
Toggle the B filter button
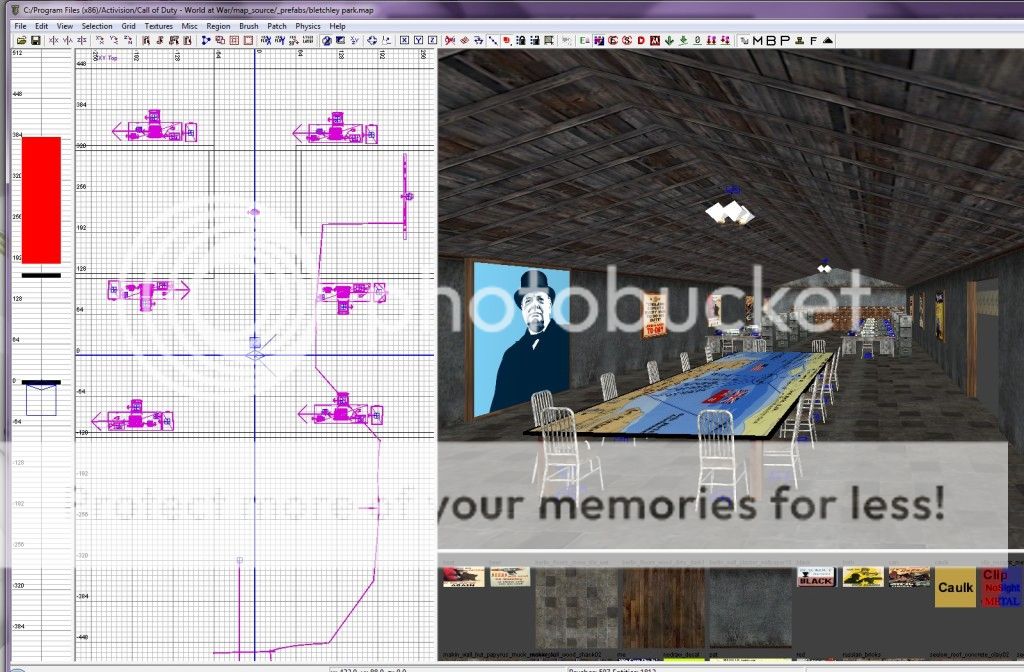pos(771,40)
